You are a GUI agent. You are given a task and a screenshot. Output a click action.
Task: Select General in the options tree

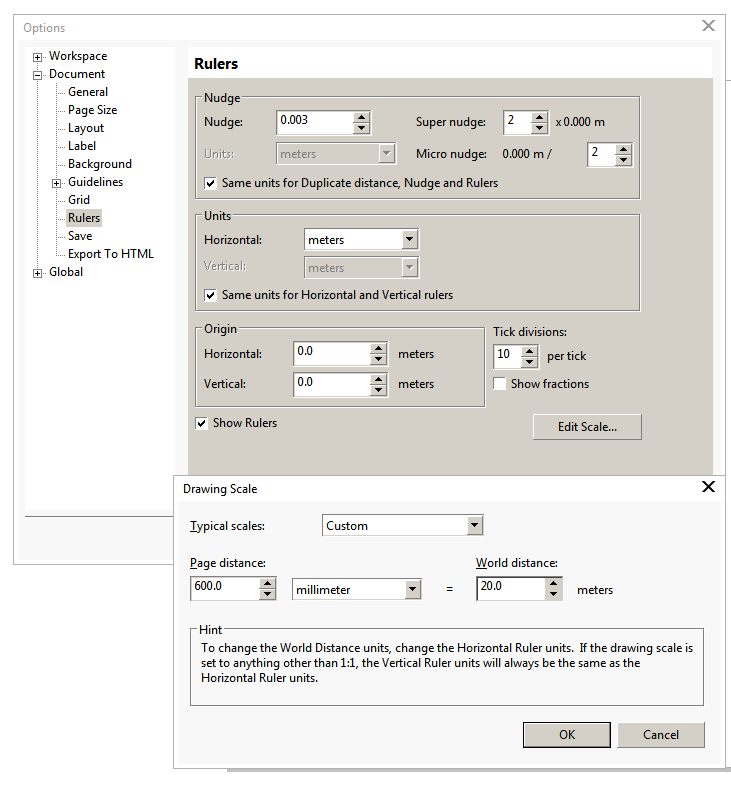pyautogui.click(x=88, y=92)
